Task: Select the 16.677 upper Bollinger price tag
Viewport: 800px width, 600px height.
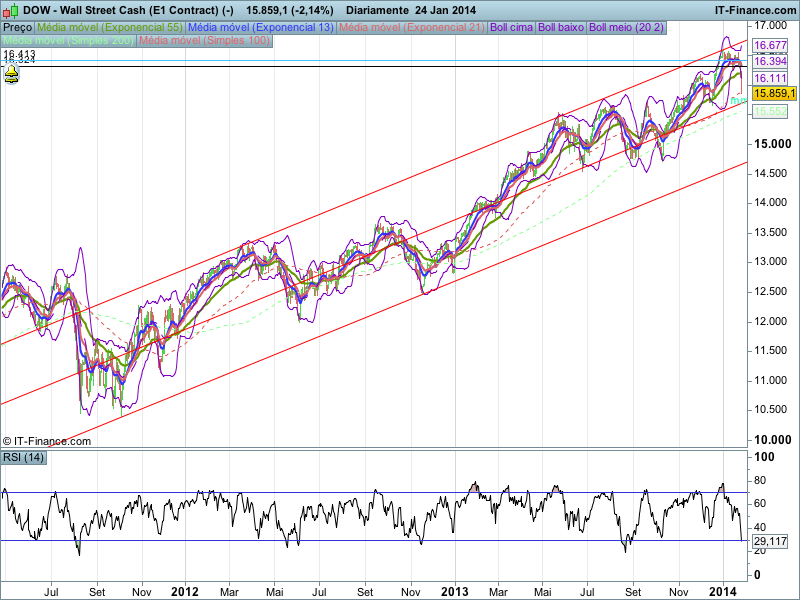Action: click(770, 45)
